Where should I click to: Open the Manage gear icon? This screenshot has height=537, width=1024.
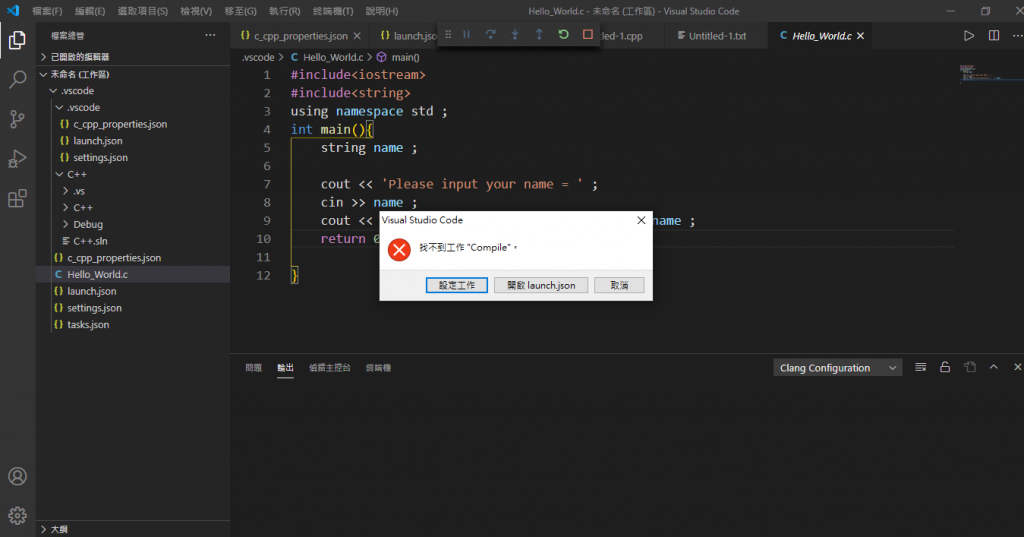click(x=18, y=515)
